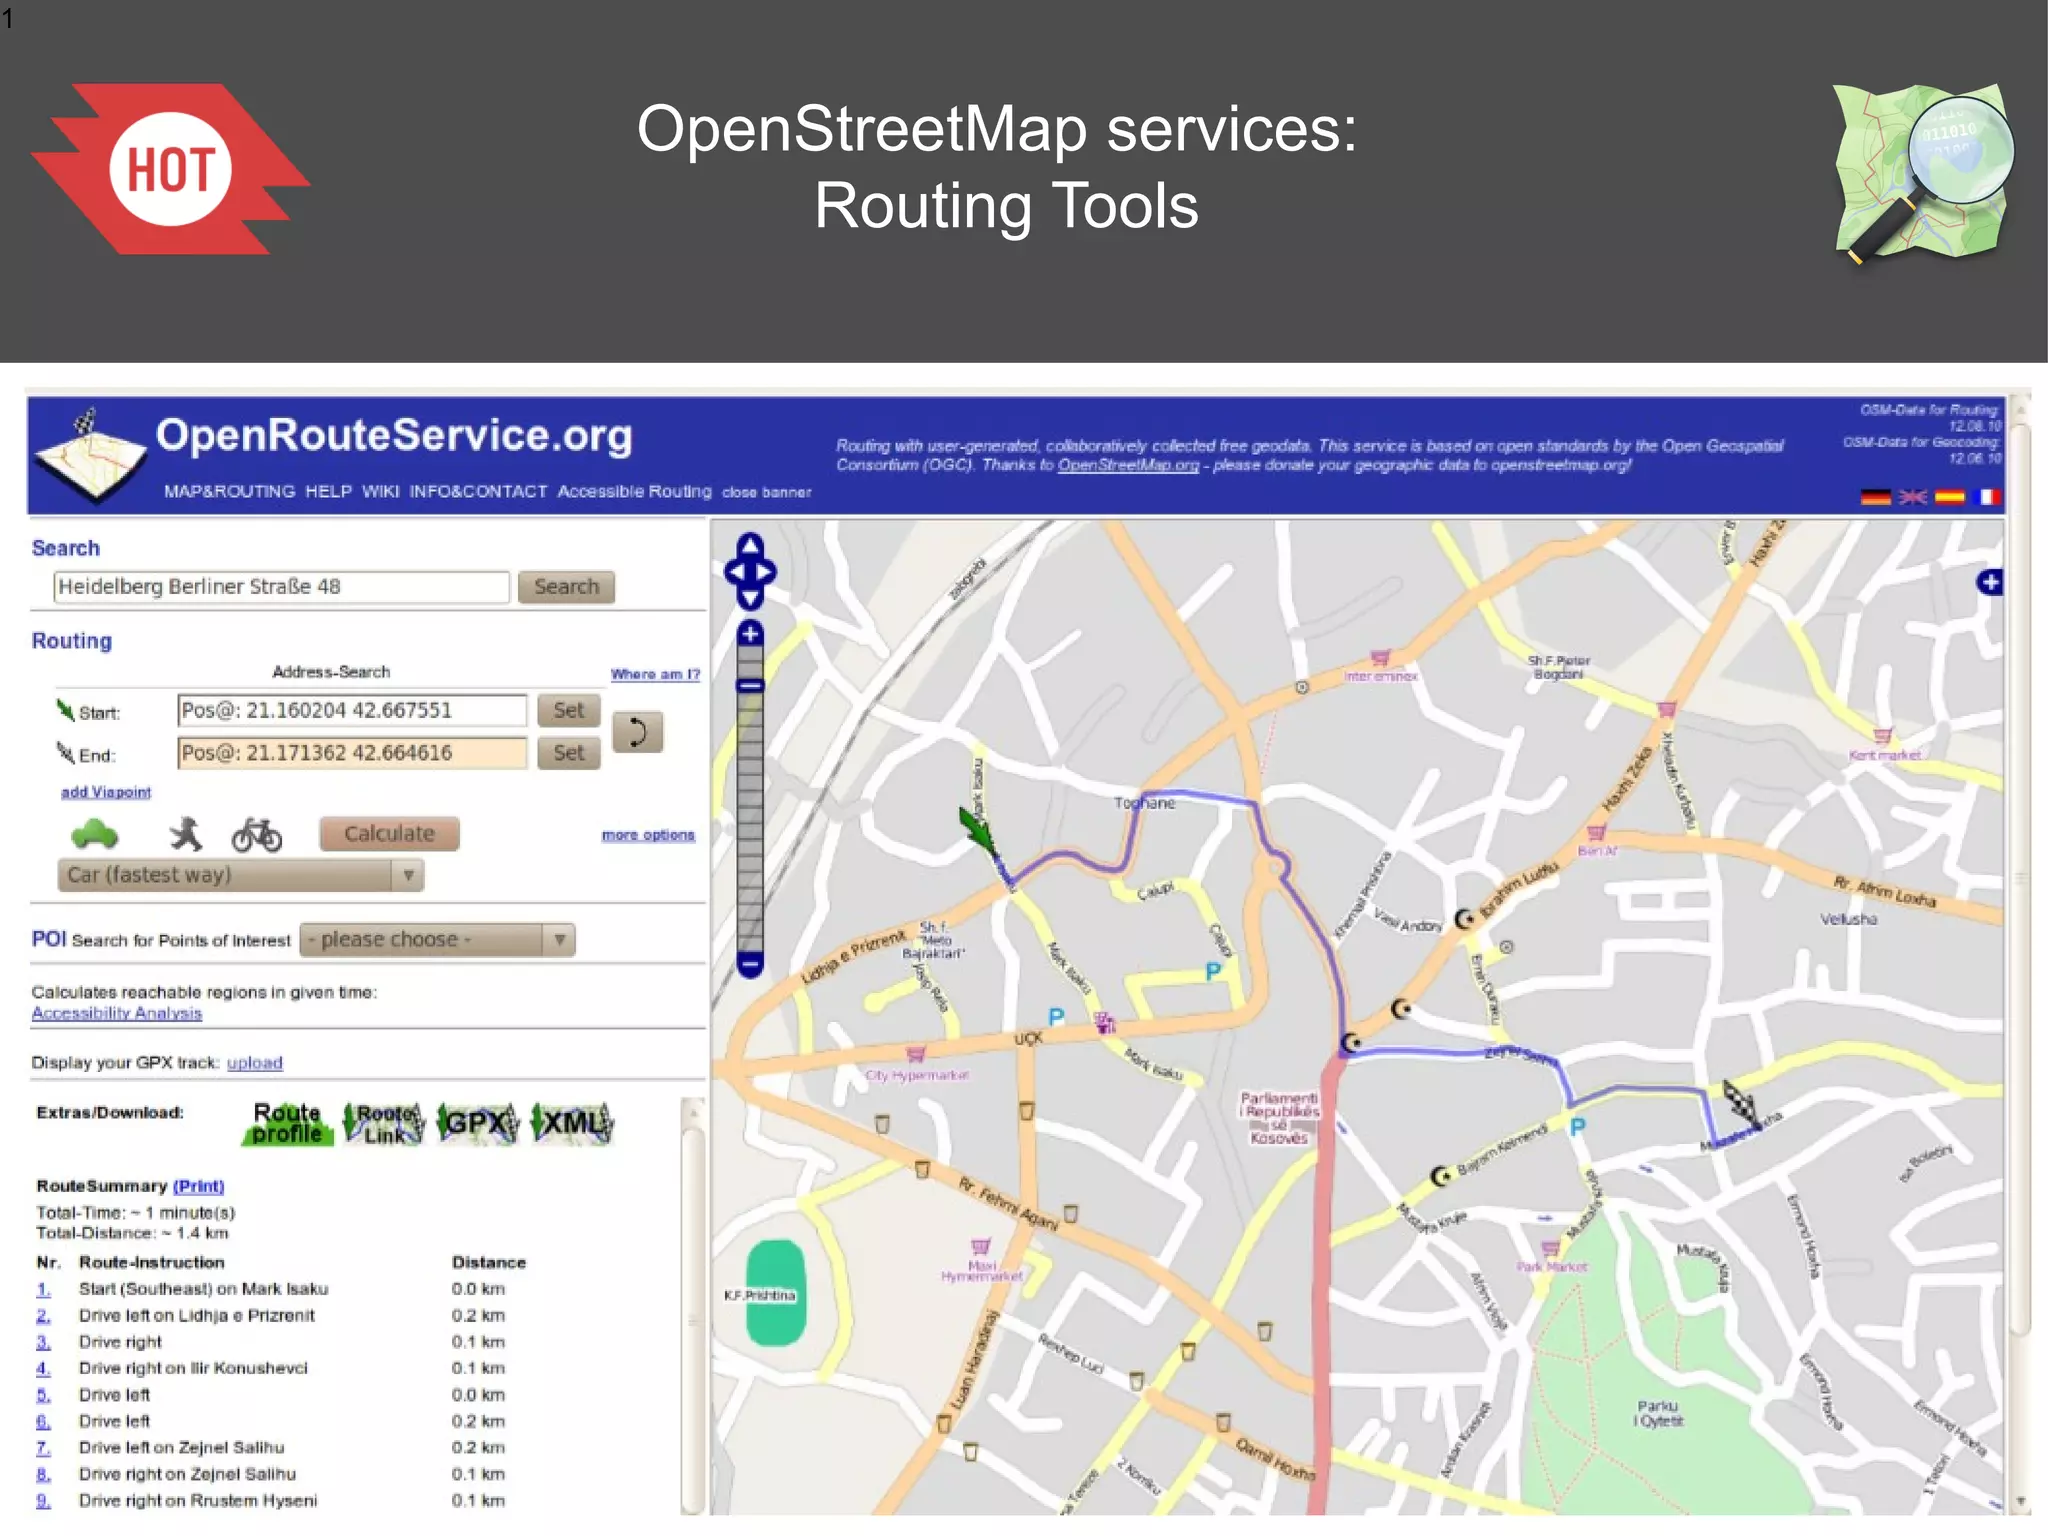Focus the End position input field

[x=352, y=753]
